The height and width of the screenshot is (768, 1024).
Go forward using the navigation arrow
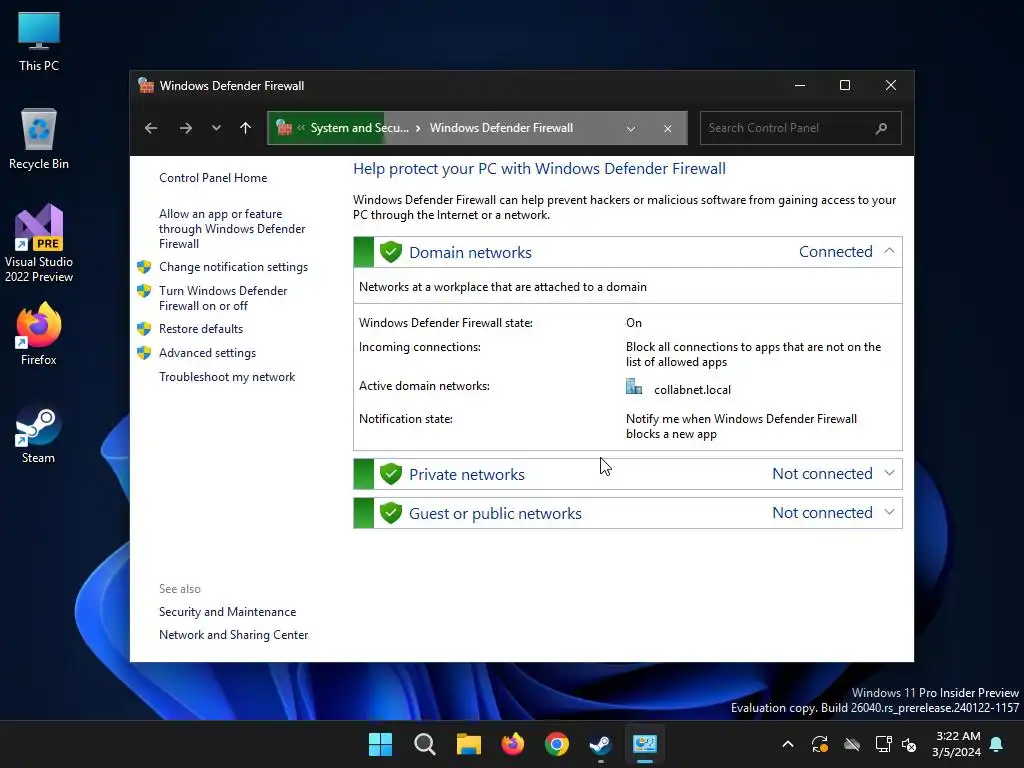185,128
